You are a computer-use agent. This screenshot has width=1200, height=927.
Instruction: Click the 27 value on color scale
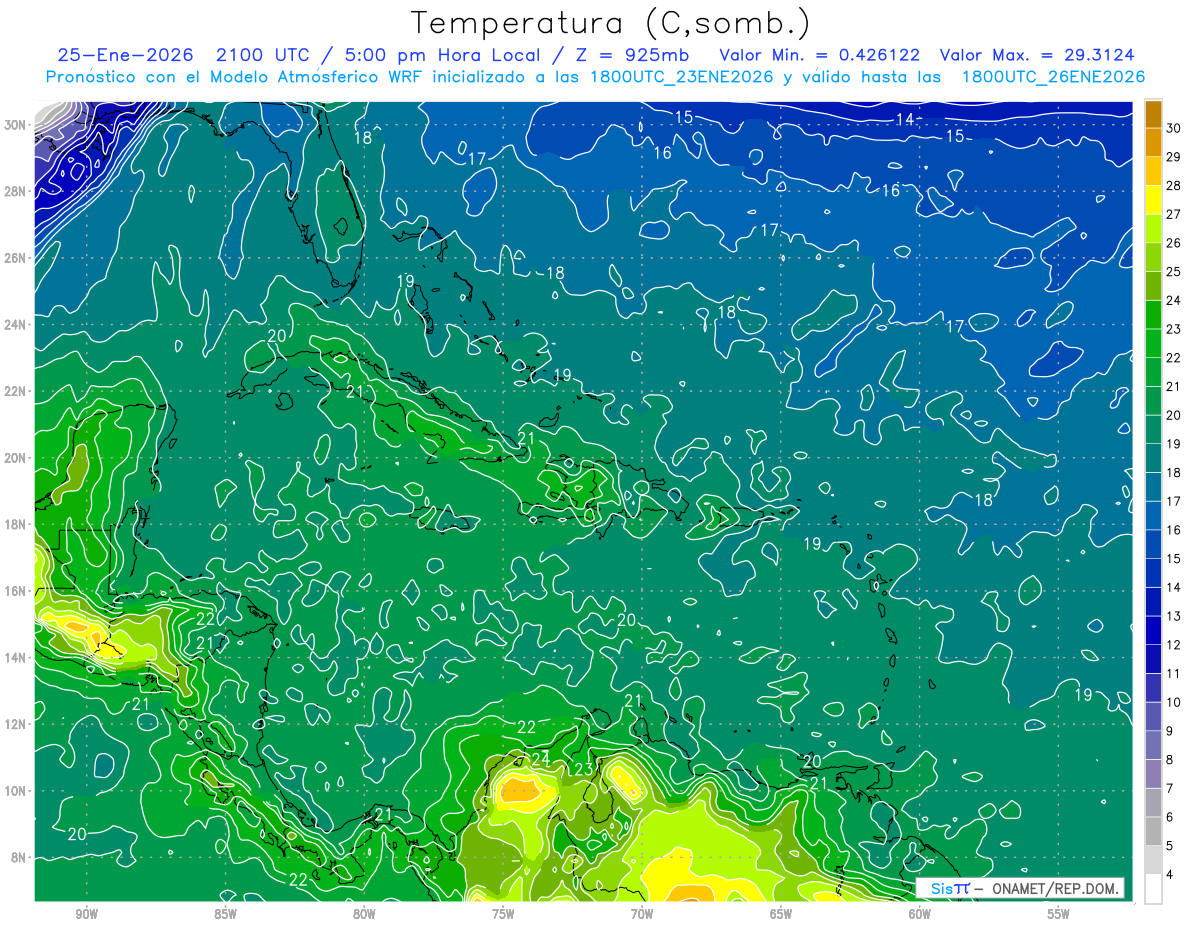pos(1174,214)
